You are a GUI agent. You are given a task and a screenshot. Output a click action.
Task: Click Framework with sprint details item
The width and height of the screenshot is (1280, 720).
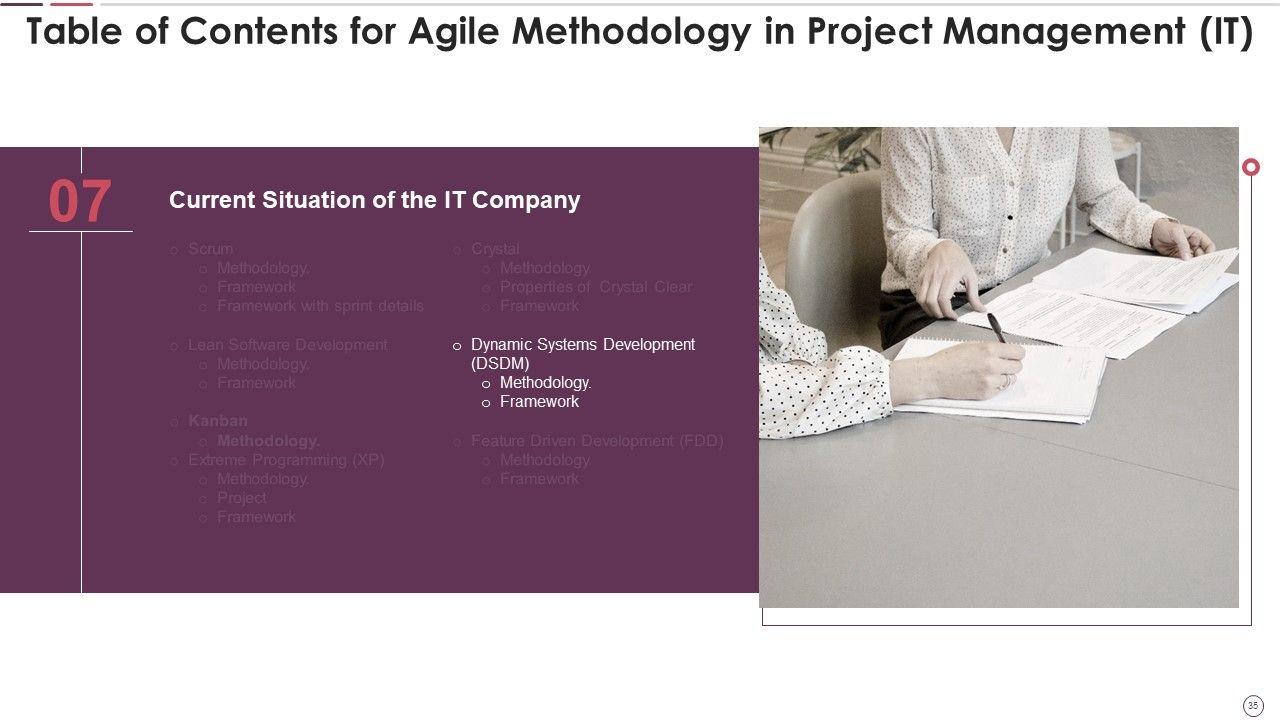pyautogui.click(x=320, y=306)
